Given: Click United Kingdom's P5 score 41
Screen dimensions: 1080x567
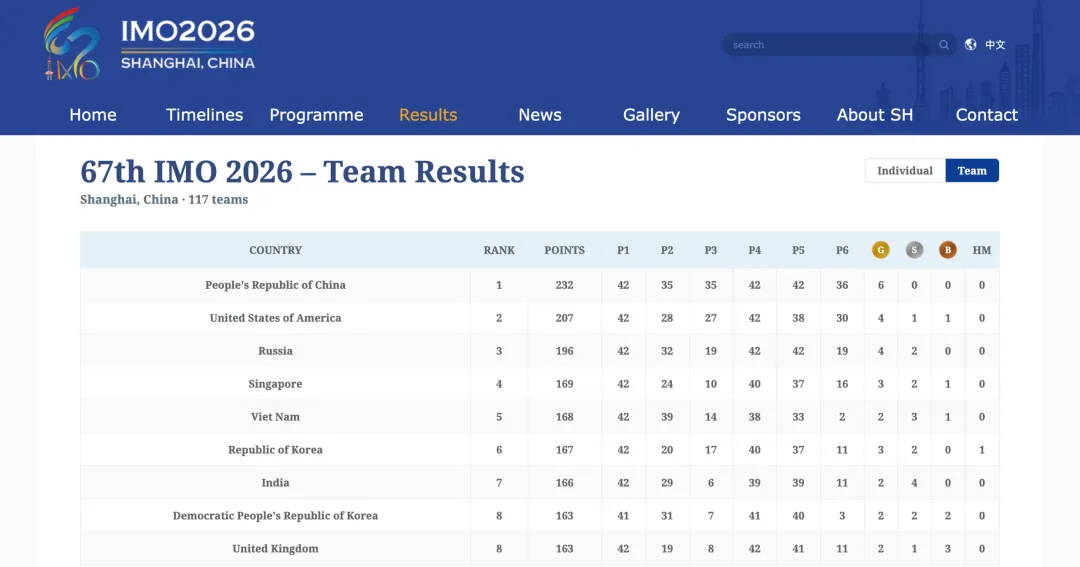Looking at the screenshot, I should [798, 549].
